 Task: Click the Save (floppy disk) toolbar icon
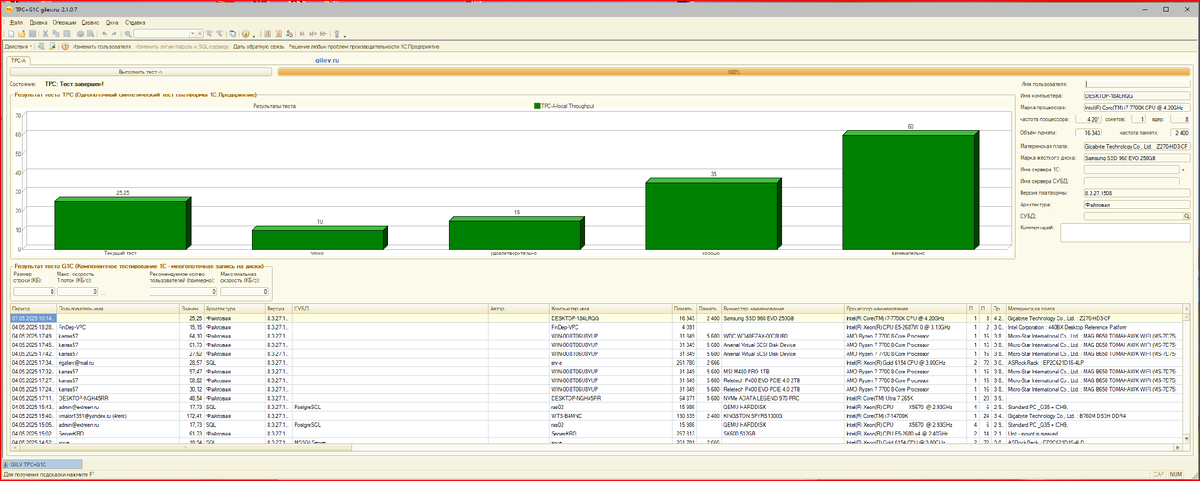[32, 33]
